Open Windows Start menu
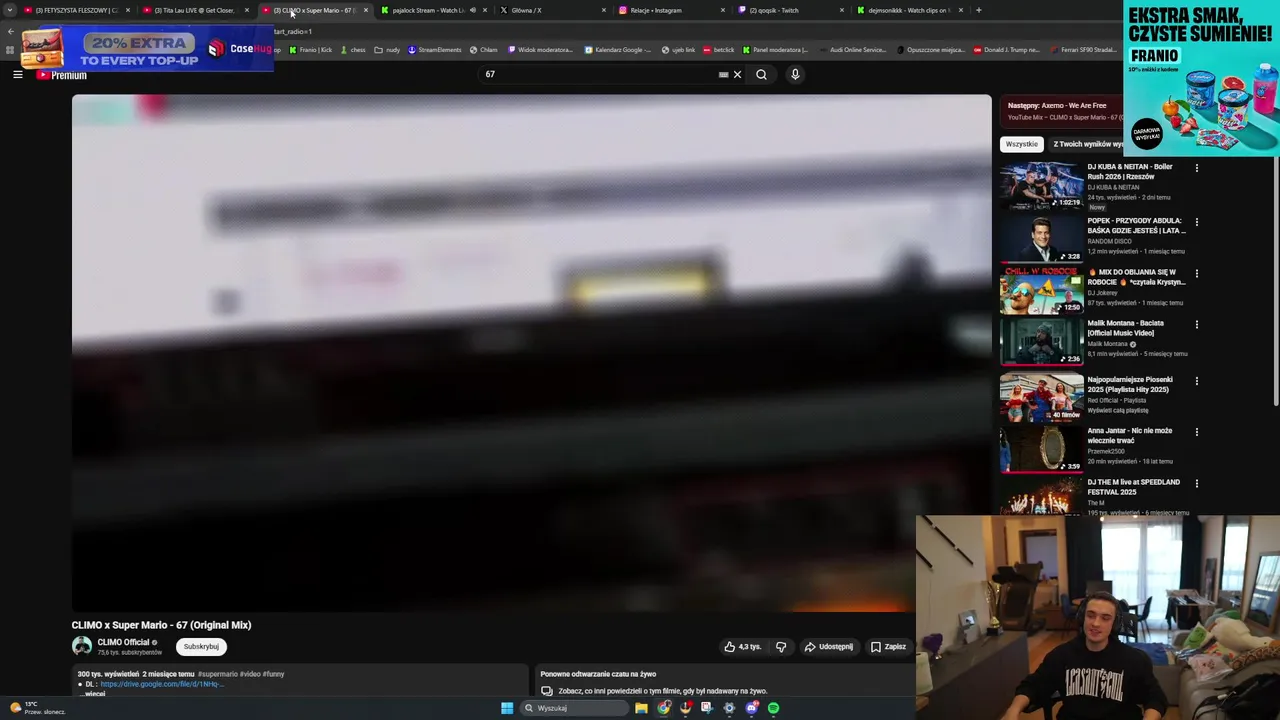 click(x=507, y=708)
